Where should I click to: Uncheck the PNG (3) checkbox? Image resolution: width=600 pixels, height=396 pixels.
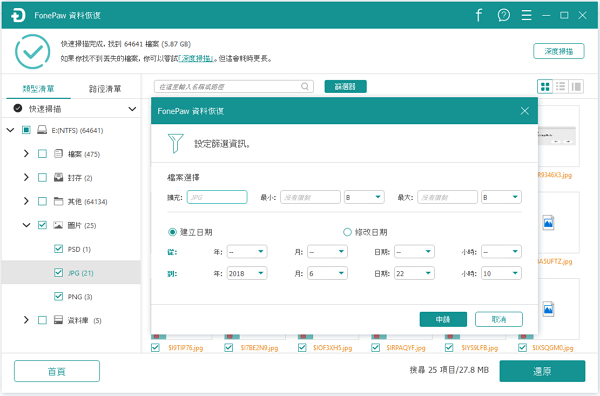(x=58, y=296)
